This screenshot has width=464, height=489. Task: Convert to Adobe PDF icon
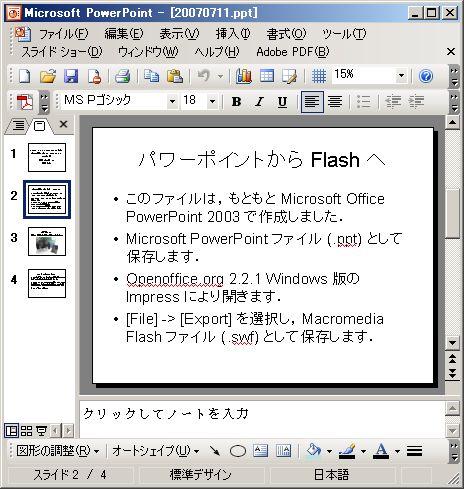pyautogui.click(x=25, y=102)
